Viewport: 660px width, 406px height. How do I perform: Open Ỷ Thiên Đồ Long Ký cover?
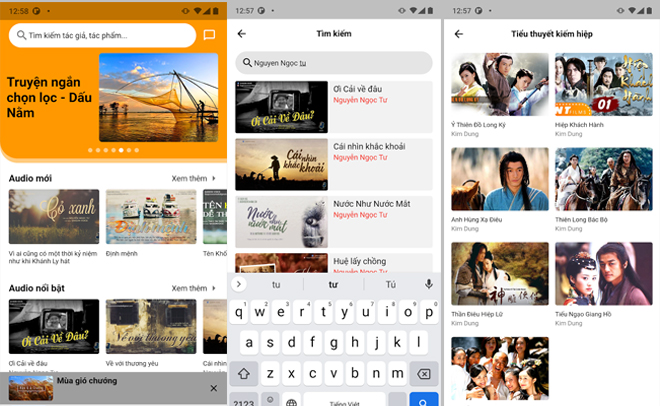pos(500,84)
